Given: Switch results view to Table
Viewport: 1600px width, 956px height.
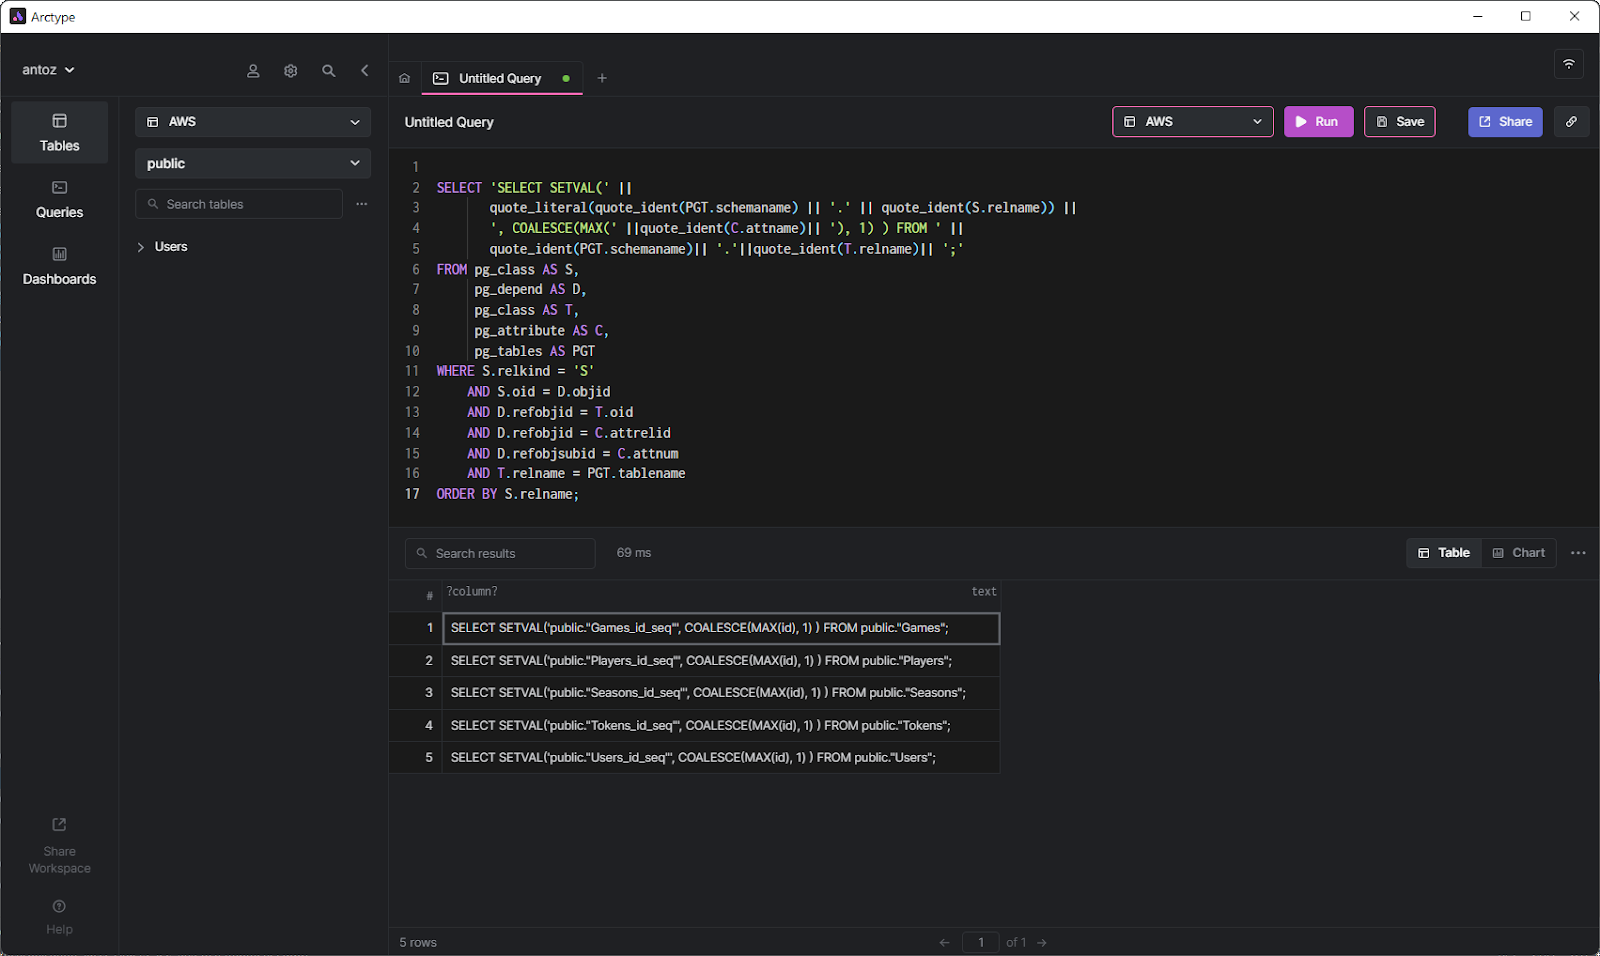Looking at the screenshot, I should click(x=1444, y=553).
